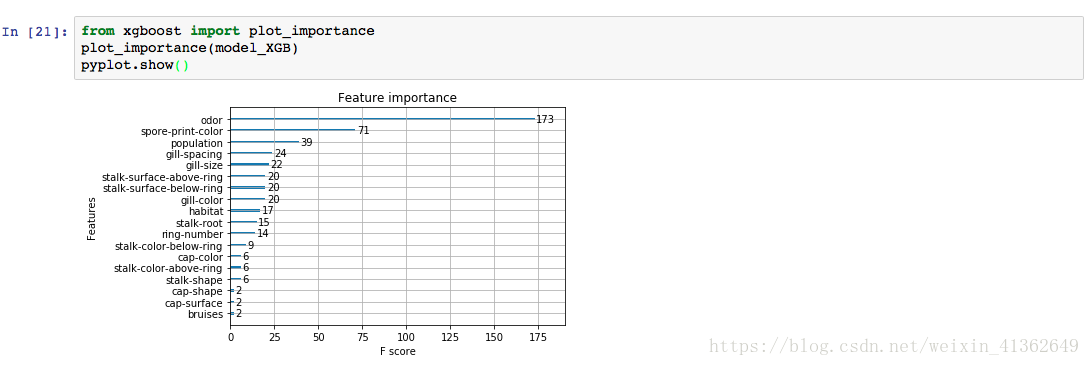This screenshot has height=366, width=1090.
Task: Click the odor bar labeled 173
Action: [382, 119]
